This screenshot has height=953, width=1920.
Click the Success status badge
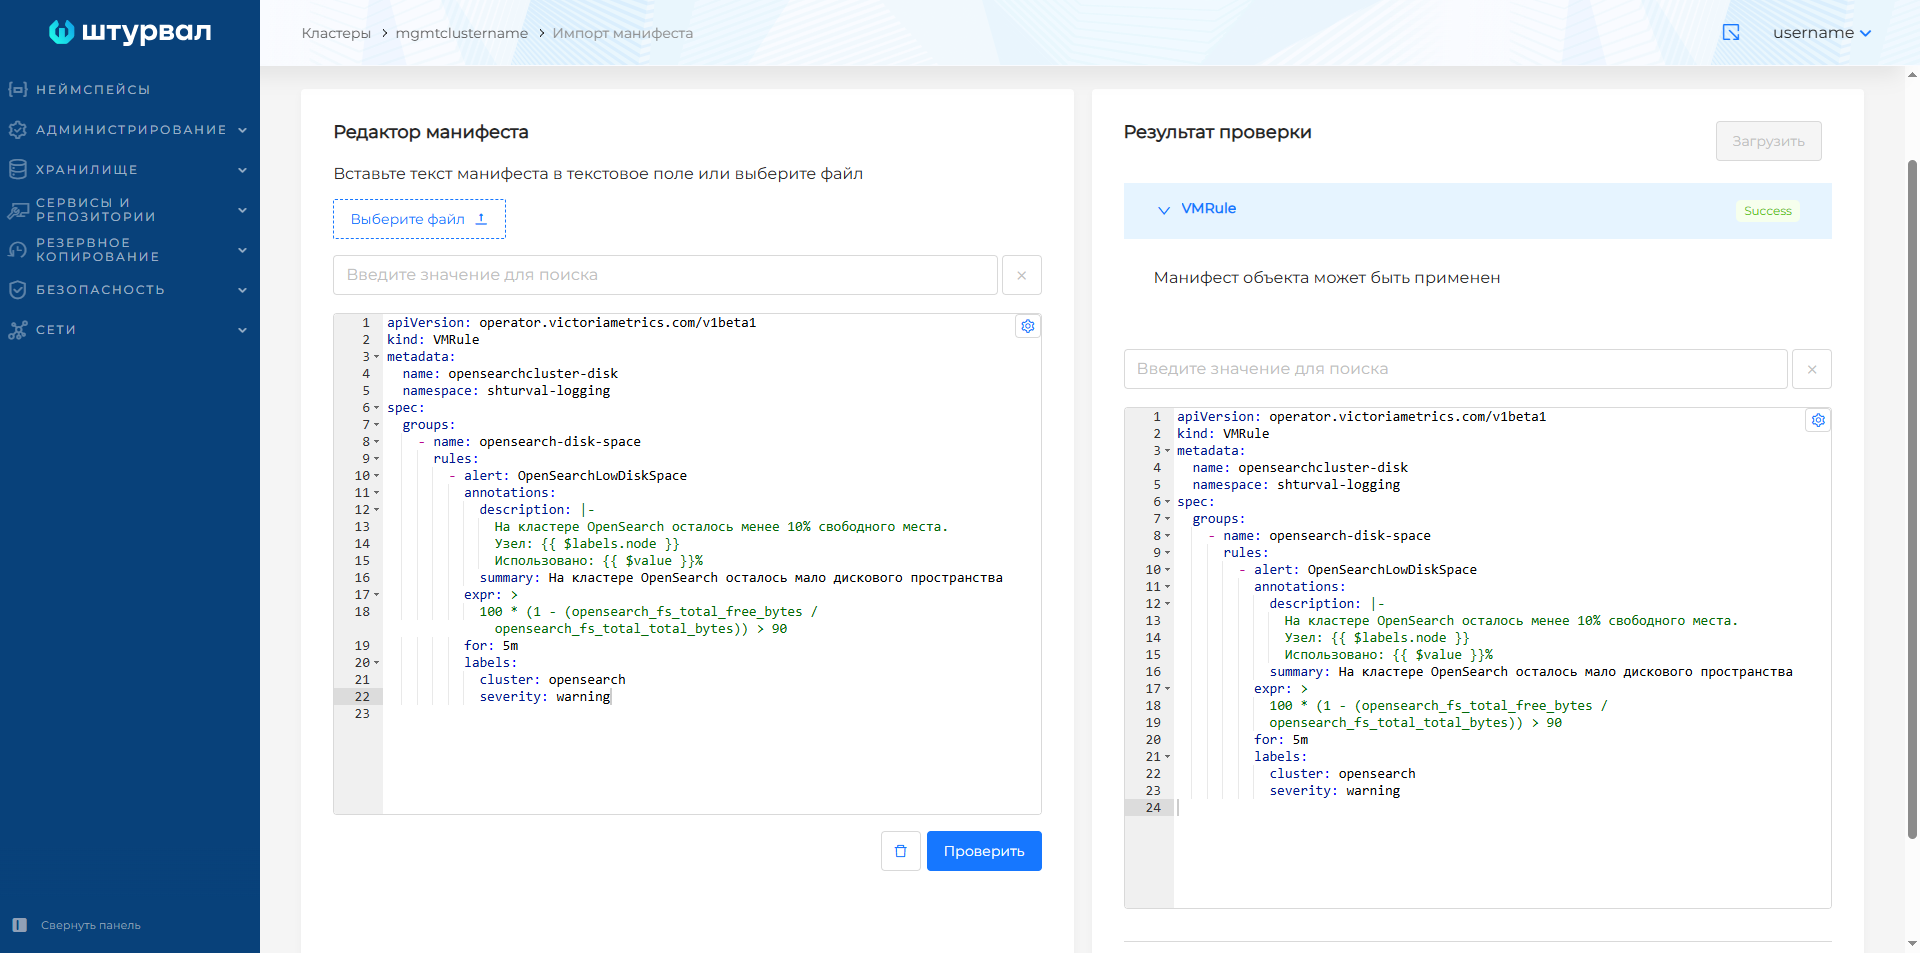coord(1767,211)
